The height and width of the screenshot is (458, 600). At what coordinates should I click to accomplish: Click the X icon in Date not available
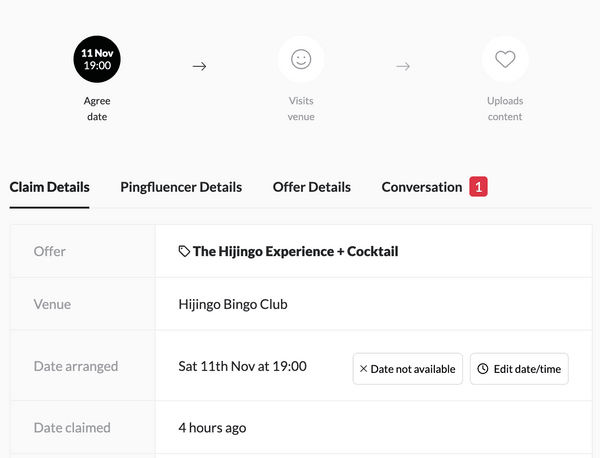(x=363, y=369)
